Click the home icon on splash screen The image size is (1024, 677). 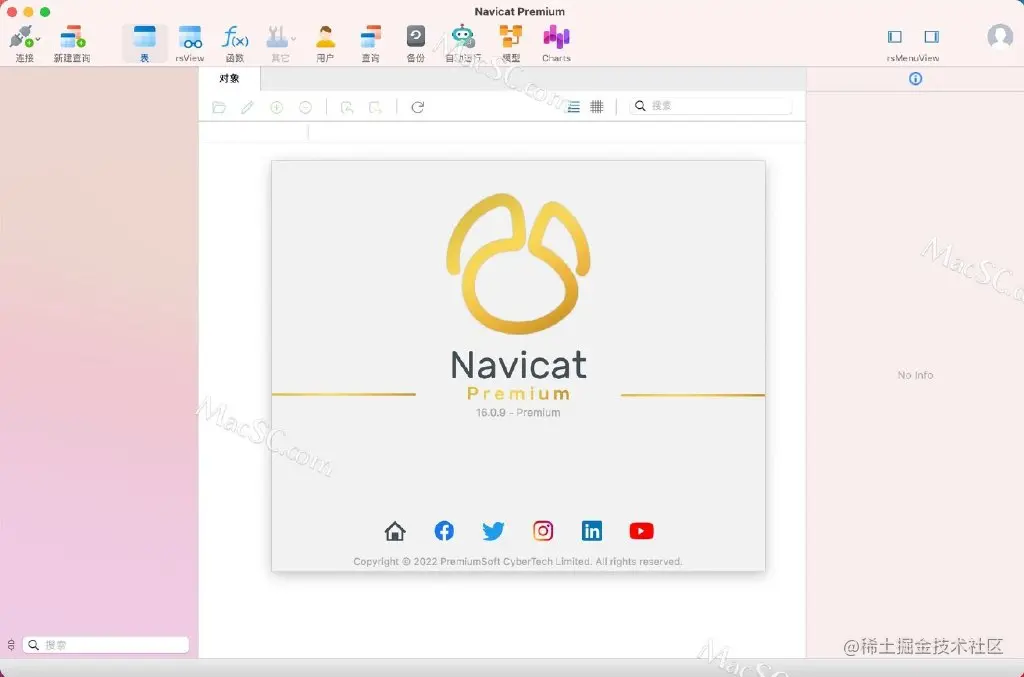395,531
